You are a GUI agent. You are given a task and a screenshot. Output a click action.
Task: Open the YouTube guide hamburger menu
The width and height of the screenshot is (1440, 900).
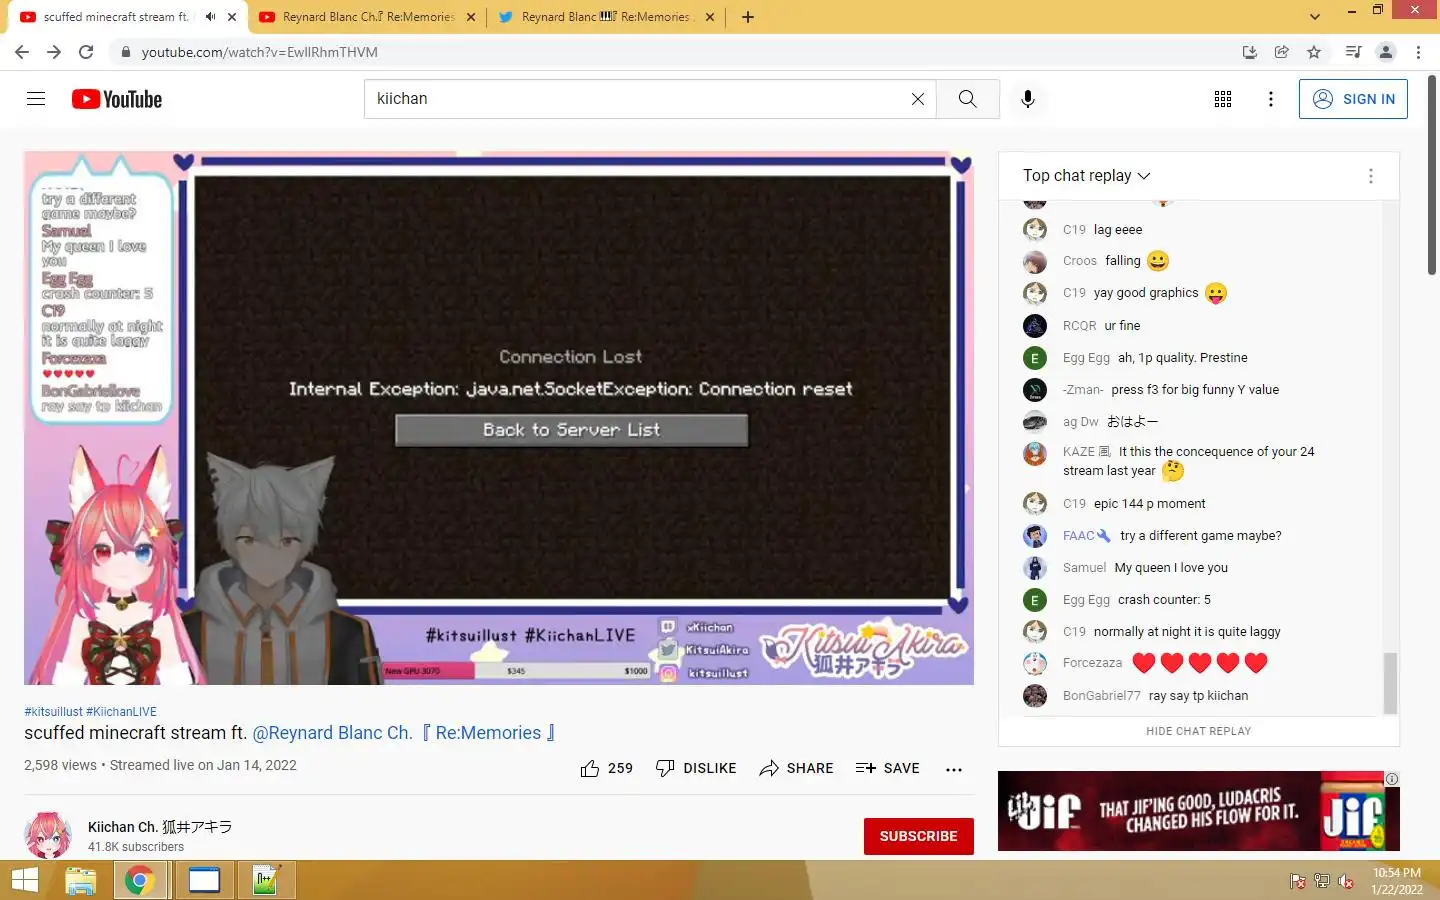(x=36, y=98)
